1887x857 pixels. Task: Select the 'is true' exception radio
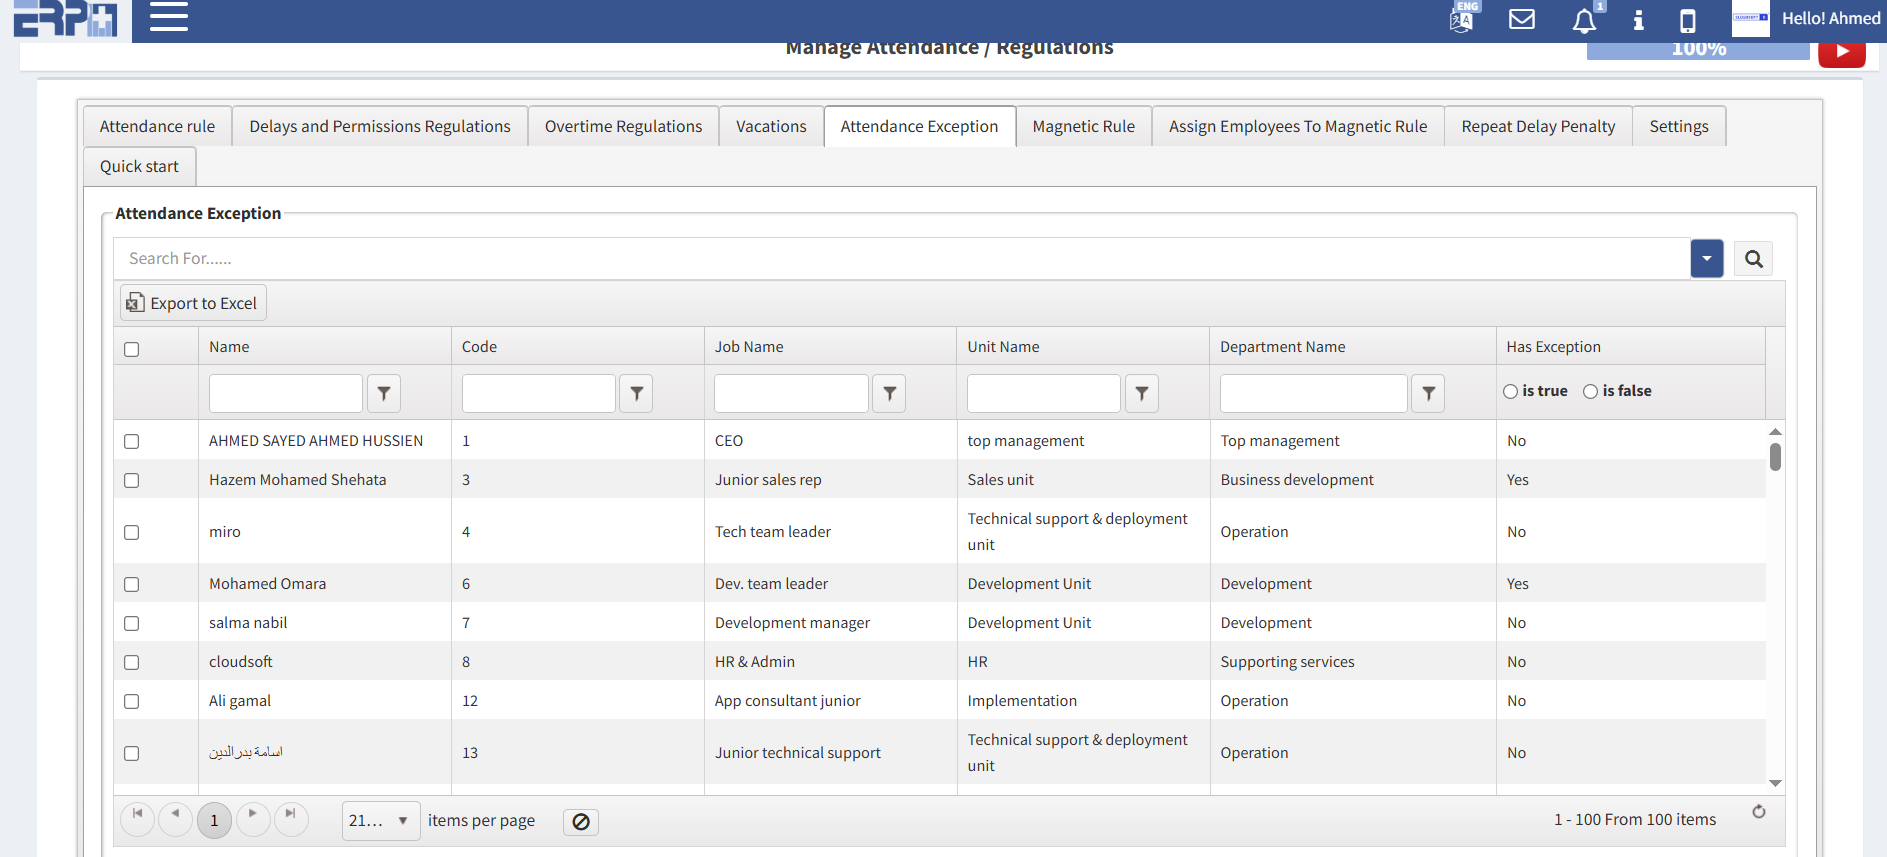1510,392
